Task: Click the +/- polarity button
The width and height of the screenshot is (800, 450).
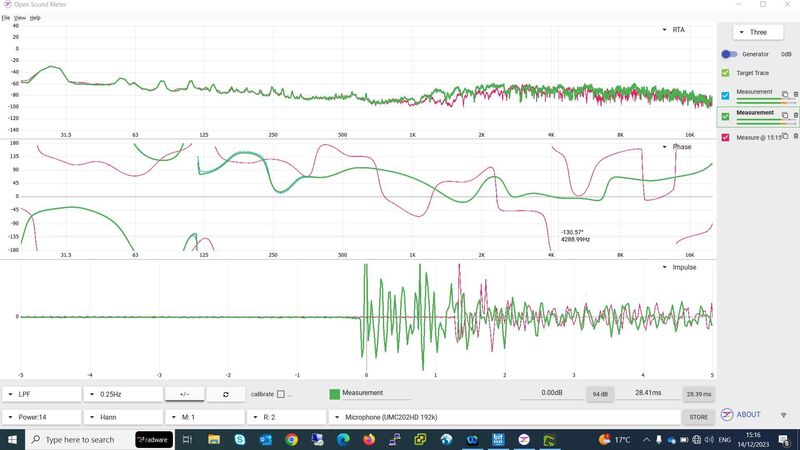Action: pyautogui.click(x=185, y=394)
